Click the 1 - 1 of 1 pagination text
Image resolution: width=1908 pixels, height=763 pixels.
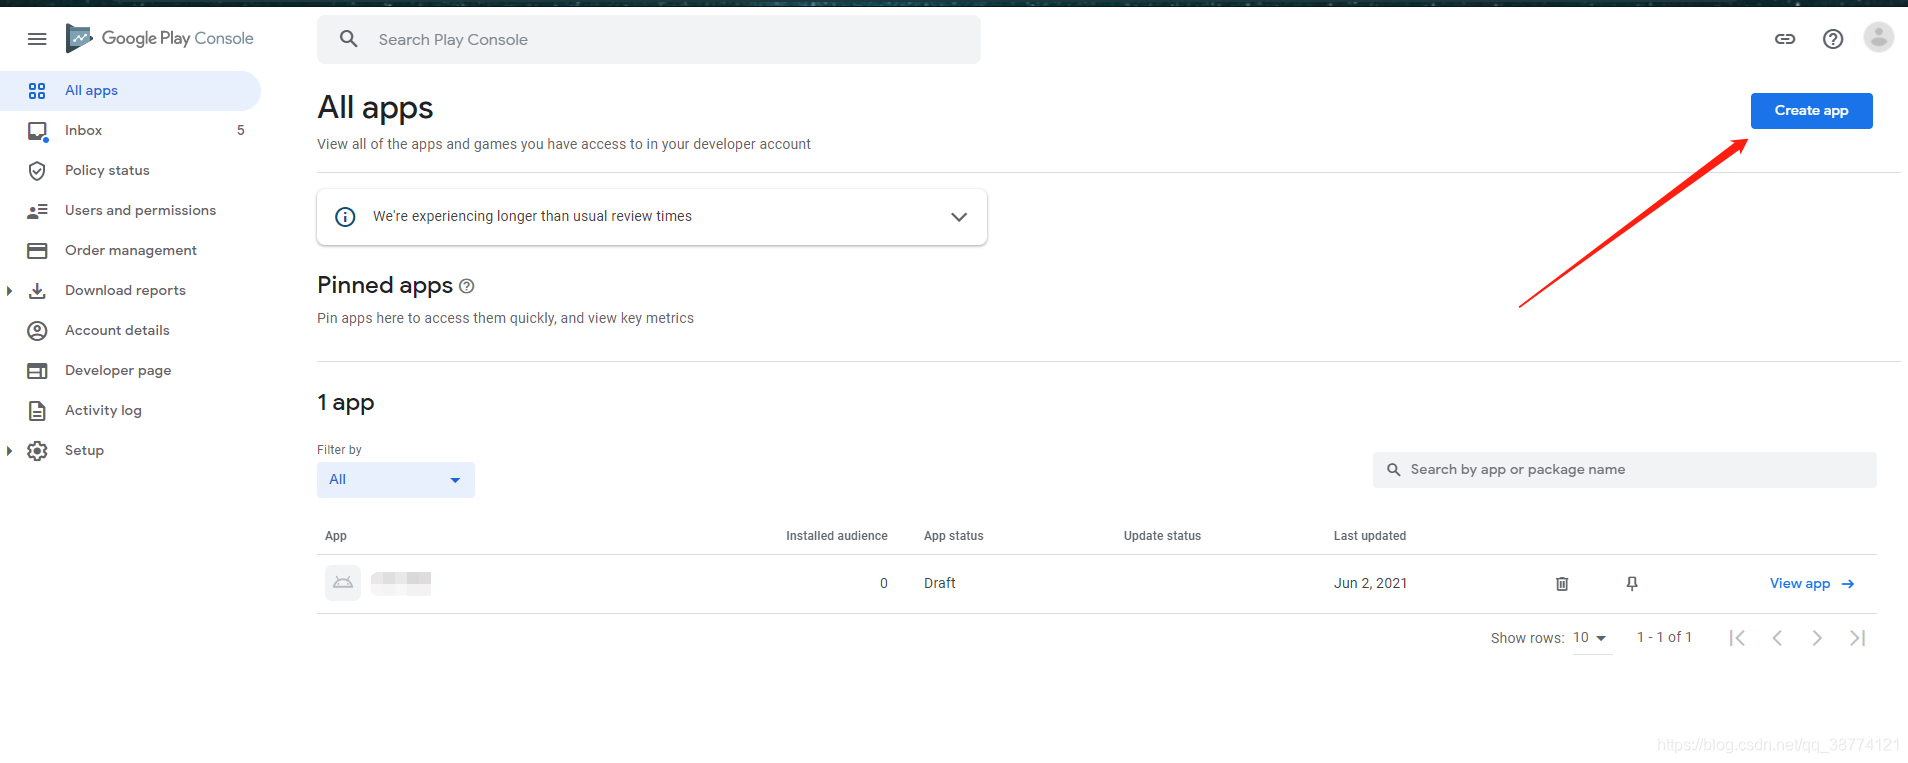coord(1664,638)
